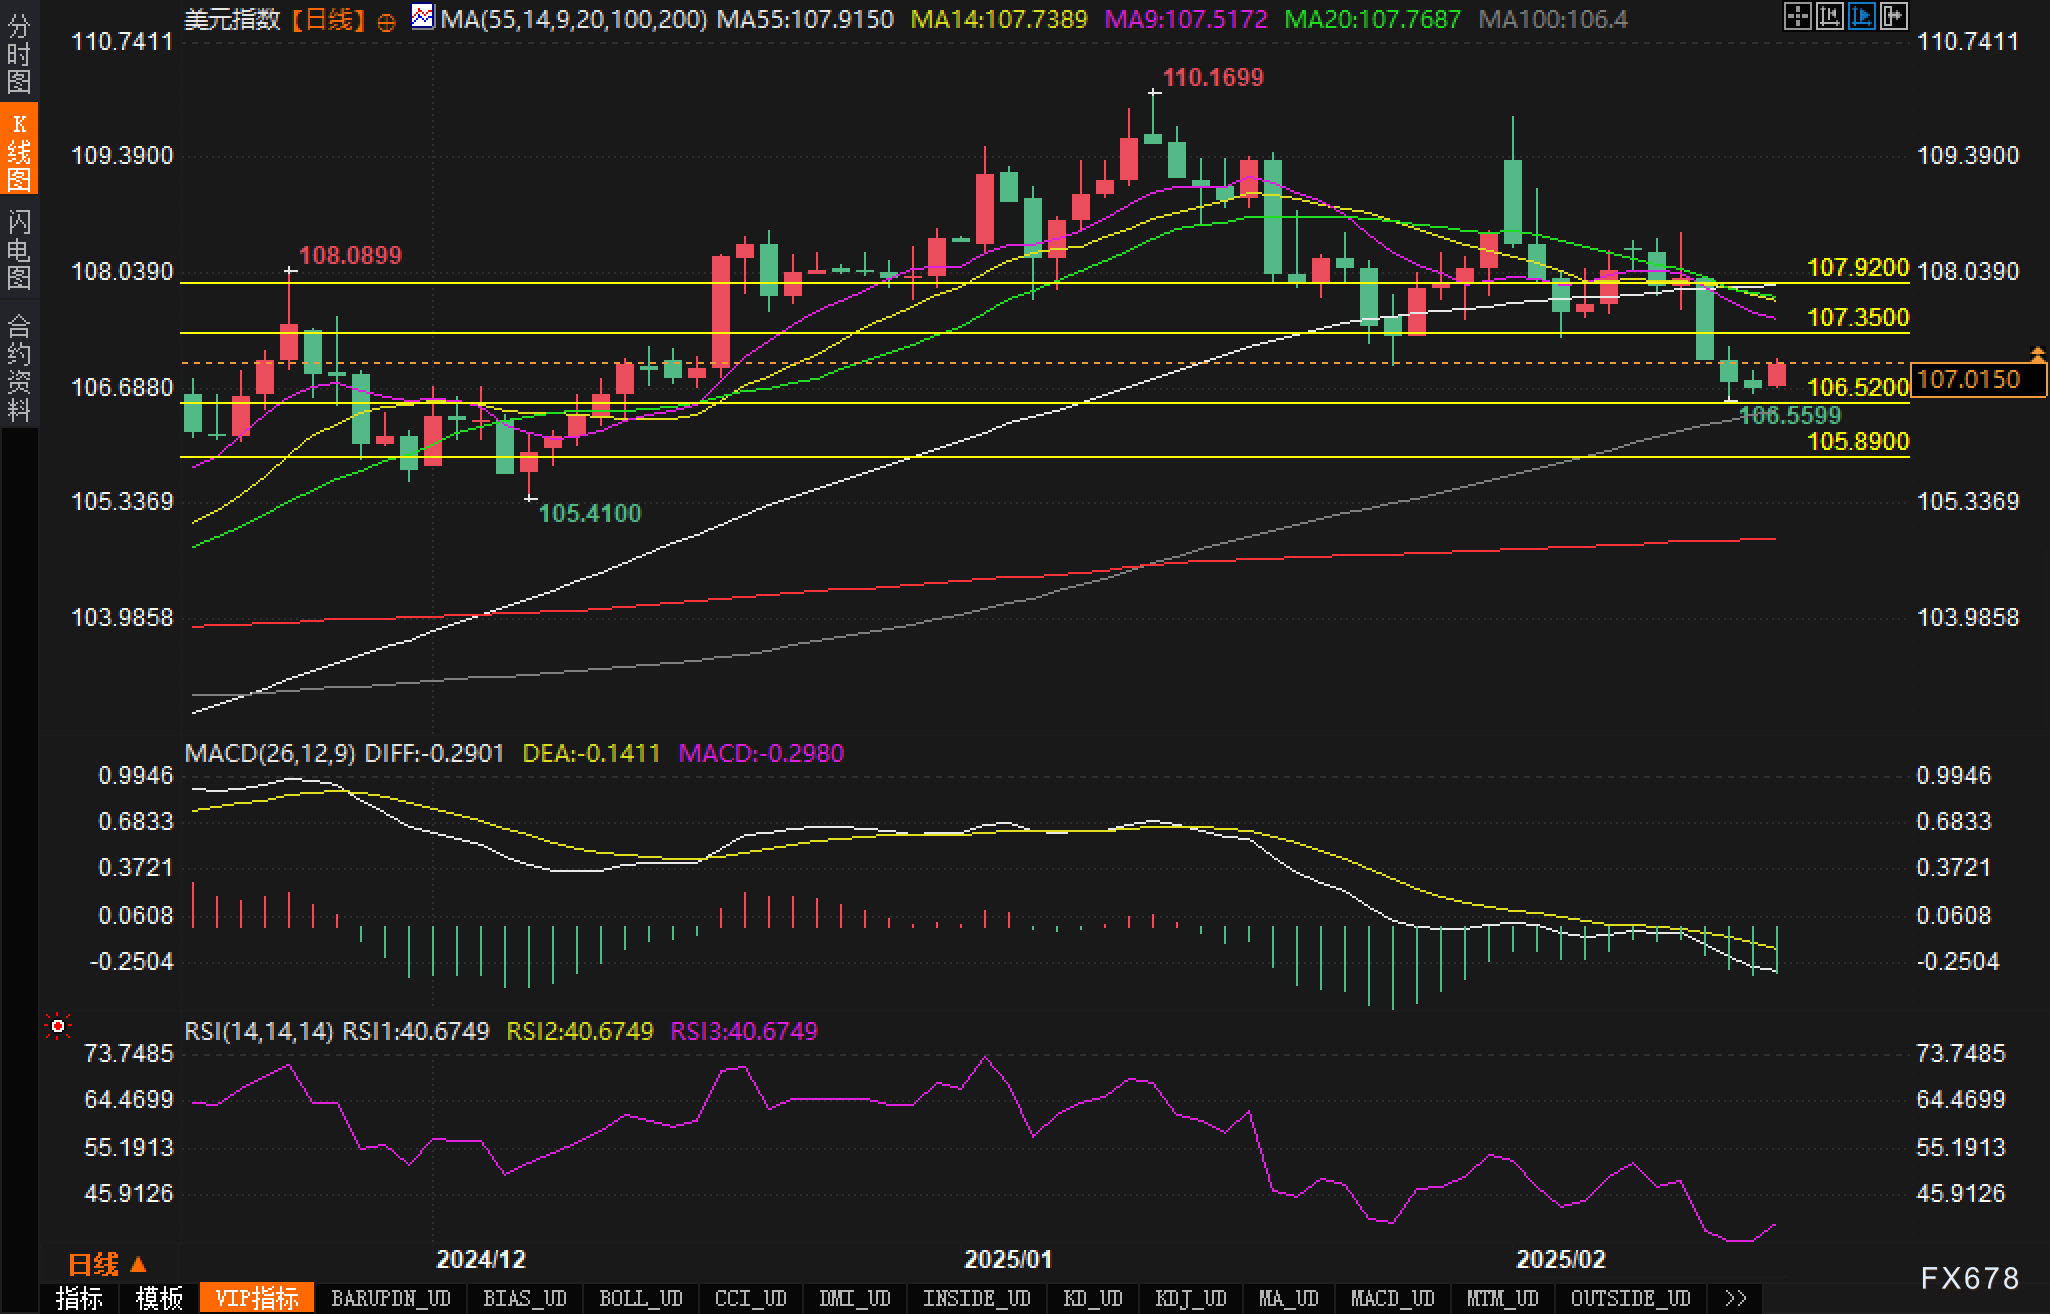2050x1314 pixels.
Task: Switch to the MACD_UD indicator tab
Action: coord(1391,1297)
